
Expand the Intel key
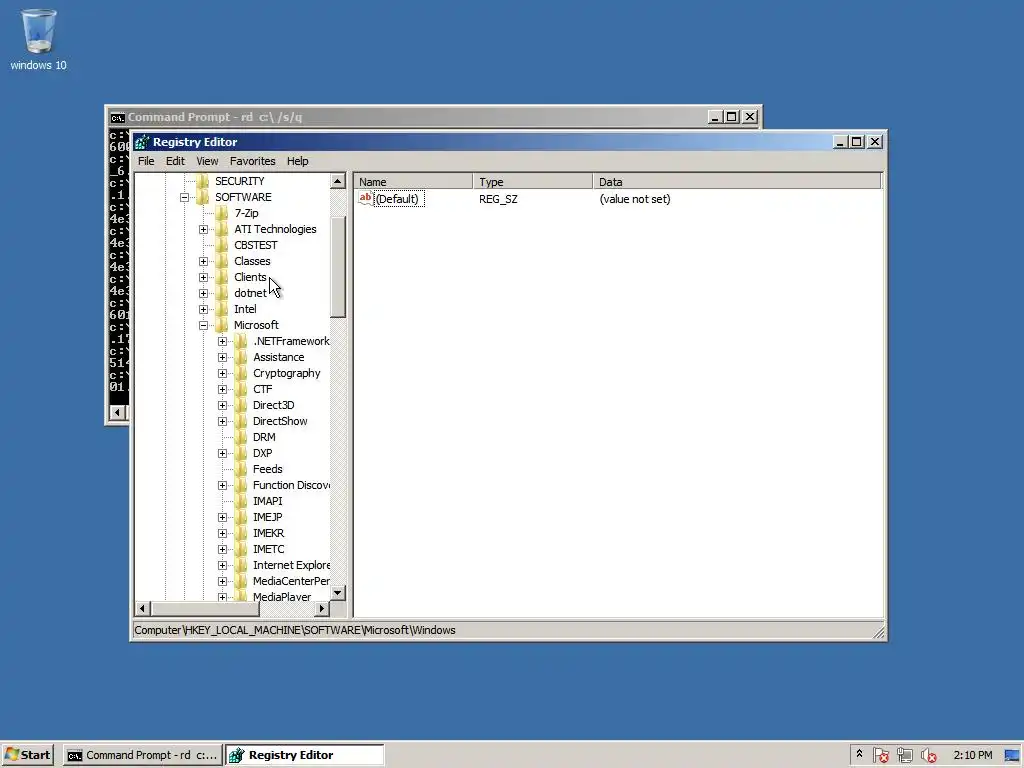coord(203,309)
